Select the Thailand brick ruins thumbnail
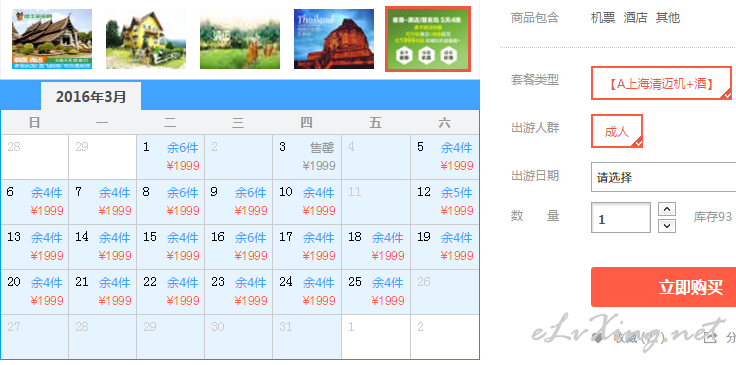The height and width of the screenshot is (365, 736). (x=334, y=39)
